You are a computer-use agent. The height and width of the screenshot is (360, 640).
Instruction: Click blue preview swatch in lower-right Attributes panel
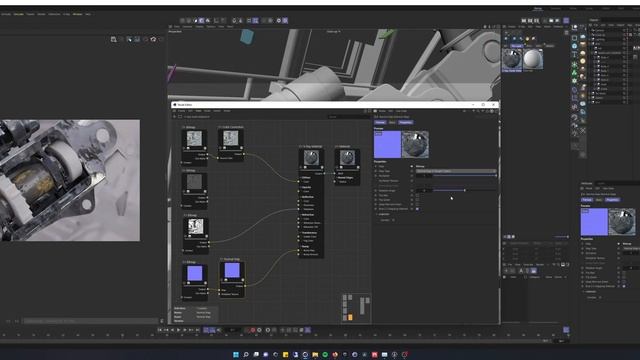click(594, 222)
